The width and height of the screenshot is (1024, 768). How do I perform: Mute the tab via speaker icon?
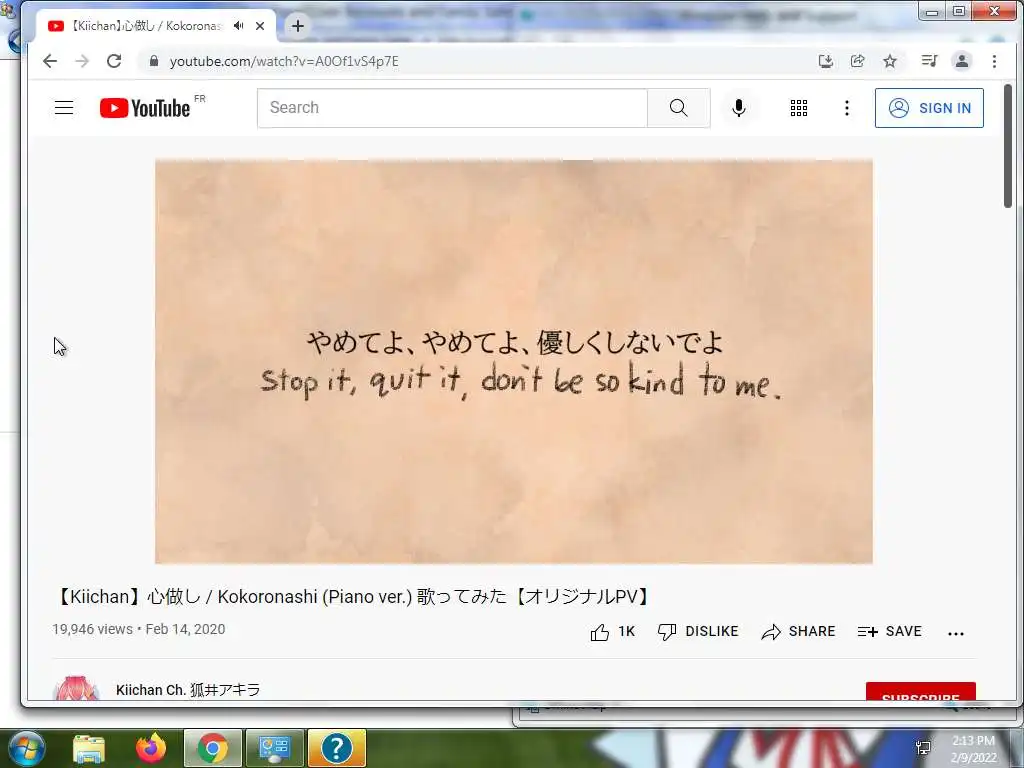tap(239, 26)
